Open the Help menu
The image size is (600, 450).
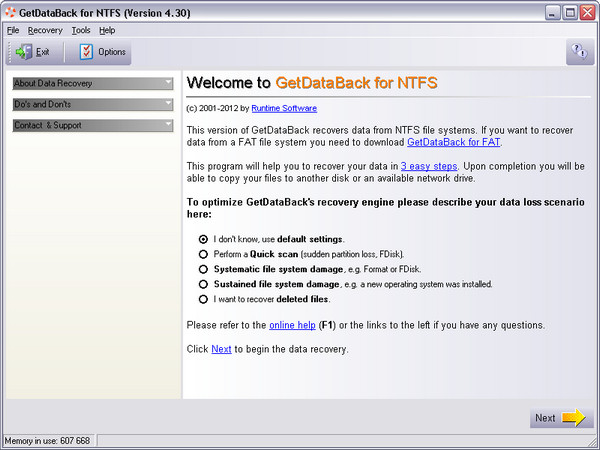107,30
